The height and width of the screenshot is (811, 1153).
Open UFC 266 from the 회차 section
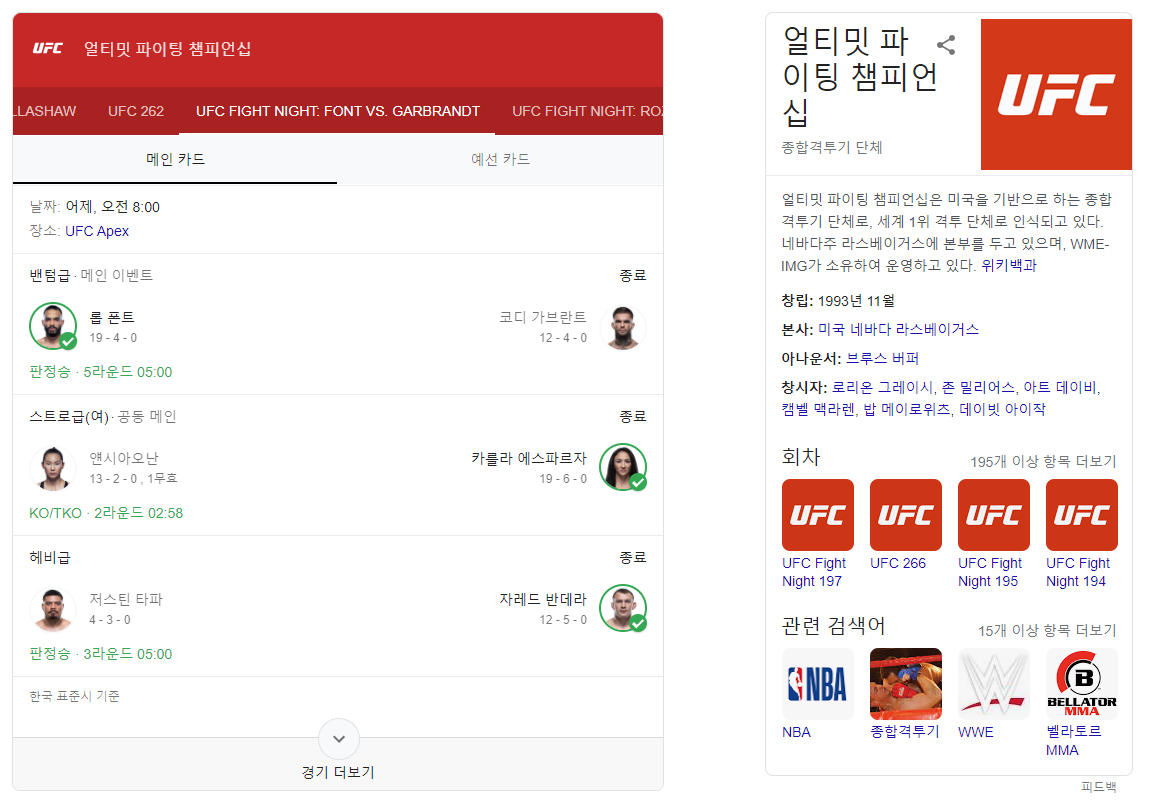[x=905, y=514]
